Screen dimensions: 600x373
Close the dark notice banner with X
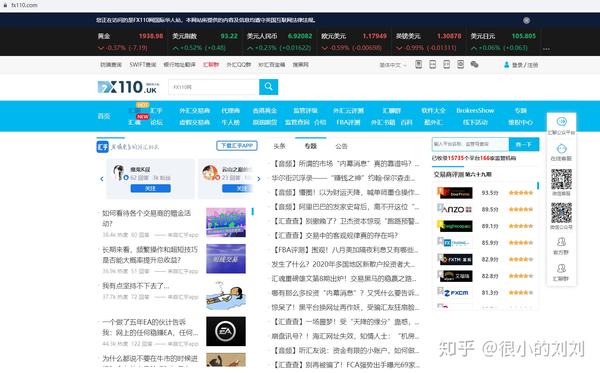point(527,20)
